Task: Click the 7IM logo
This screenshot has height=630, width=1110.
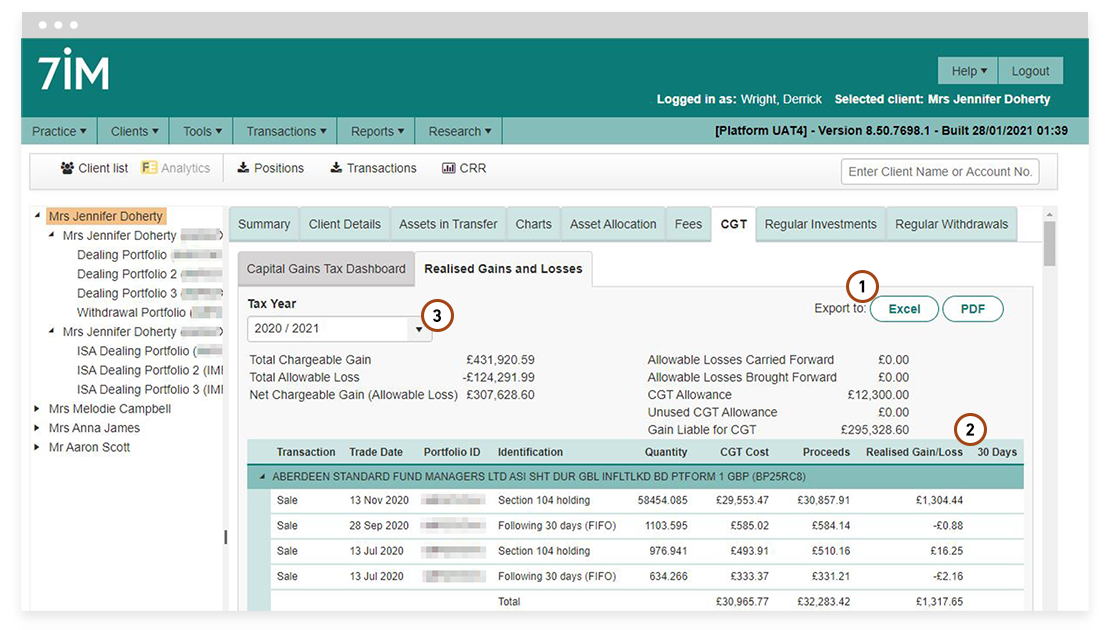Action: (x=74, y=69)
